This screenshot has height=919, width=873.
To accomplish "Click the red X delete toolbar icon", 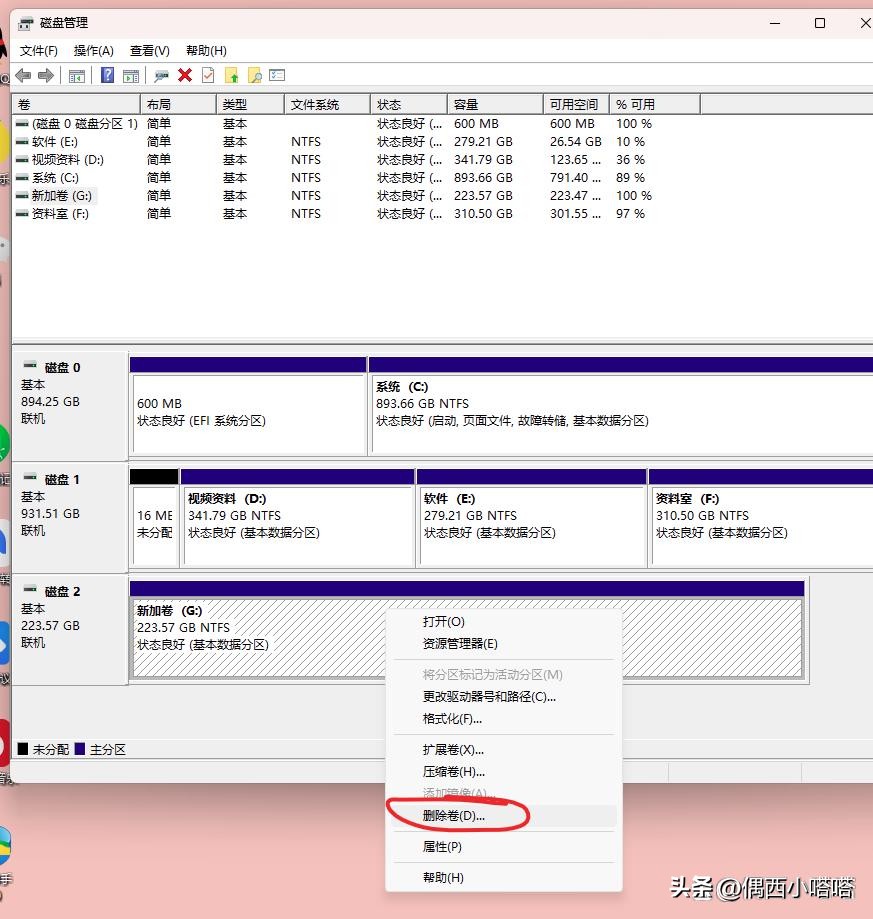I will pyautogui.click(x=185, y=75).
